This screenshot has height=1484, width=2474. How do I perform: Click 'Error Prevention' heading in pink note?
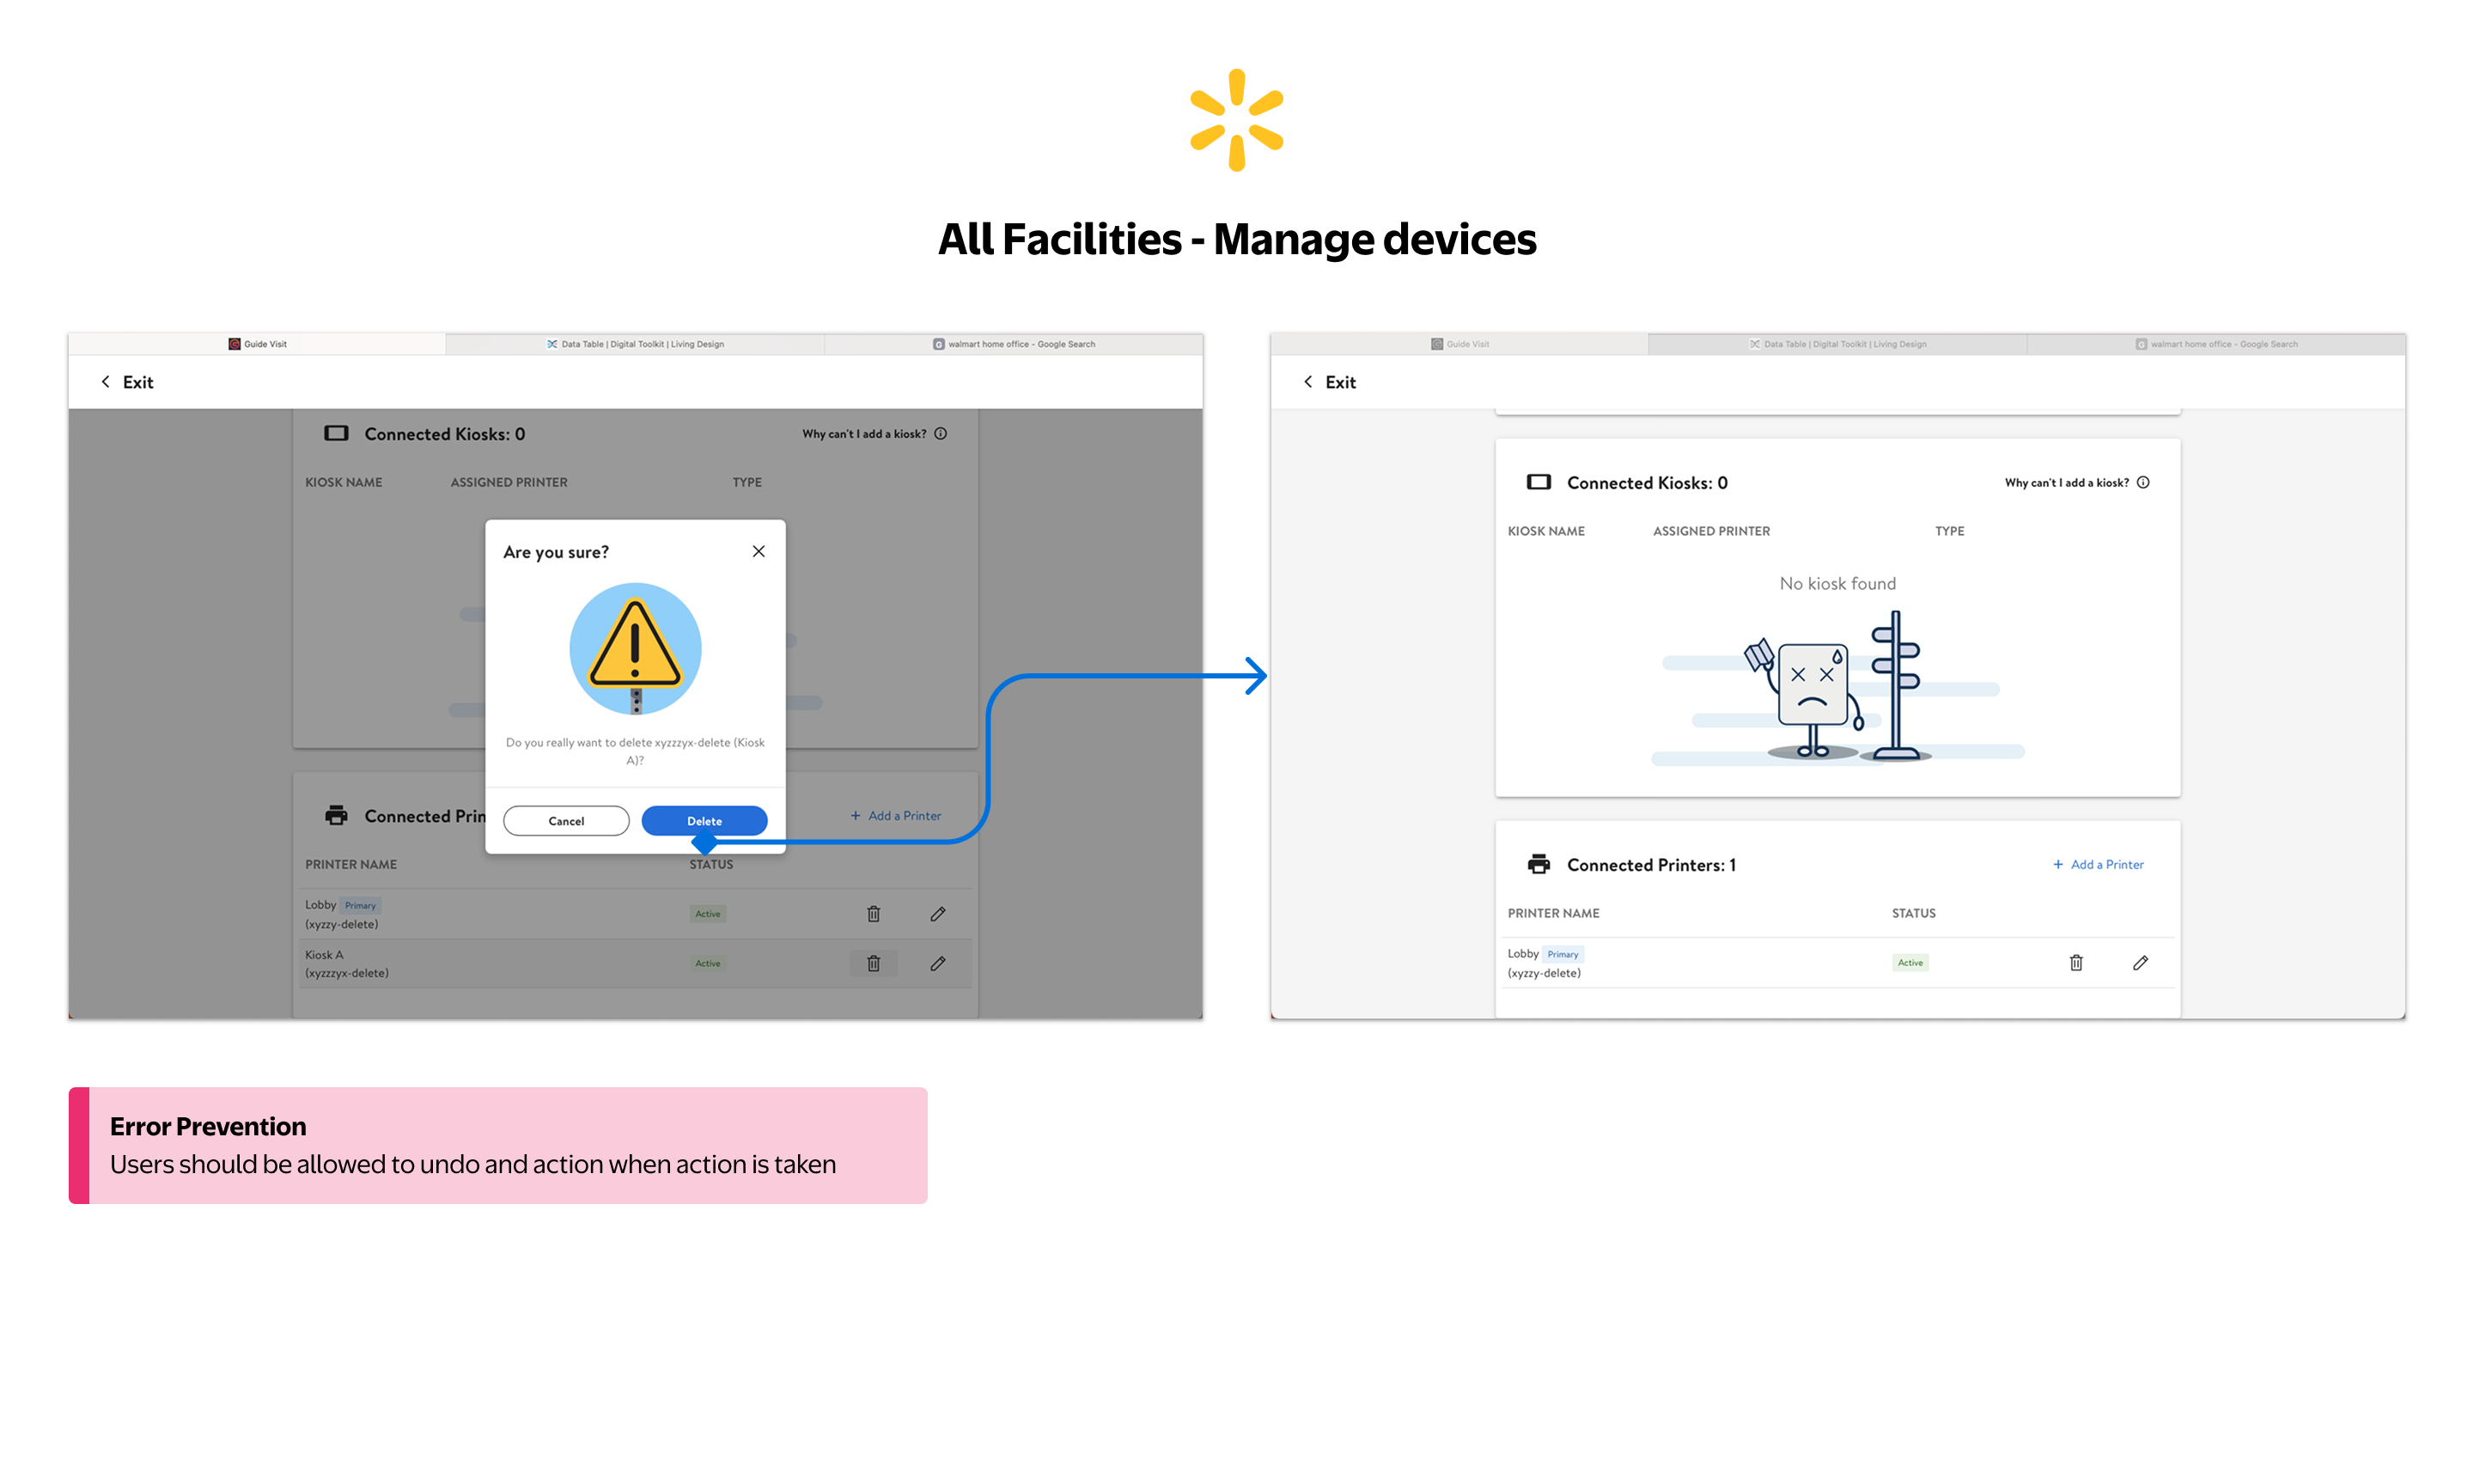(x=208, y=1127)
